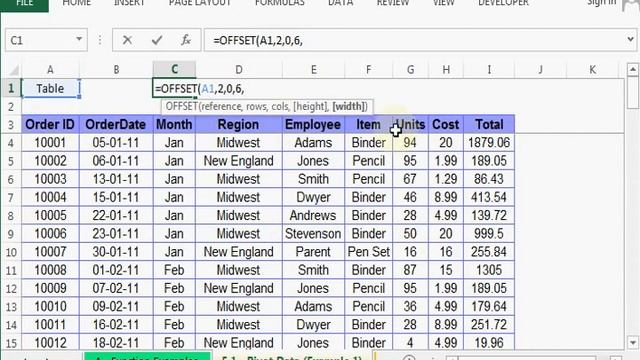Select item cell 'Pen Set'
The image size is (640, 360).
[369, 252]
